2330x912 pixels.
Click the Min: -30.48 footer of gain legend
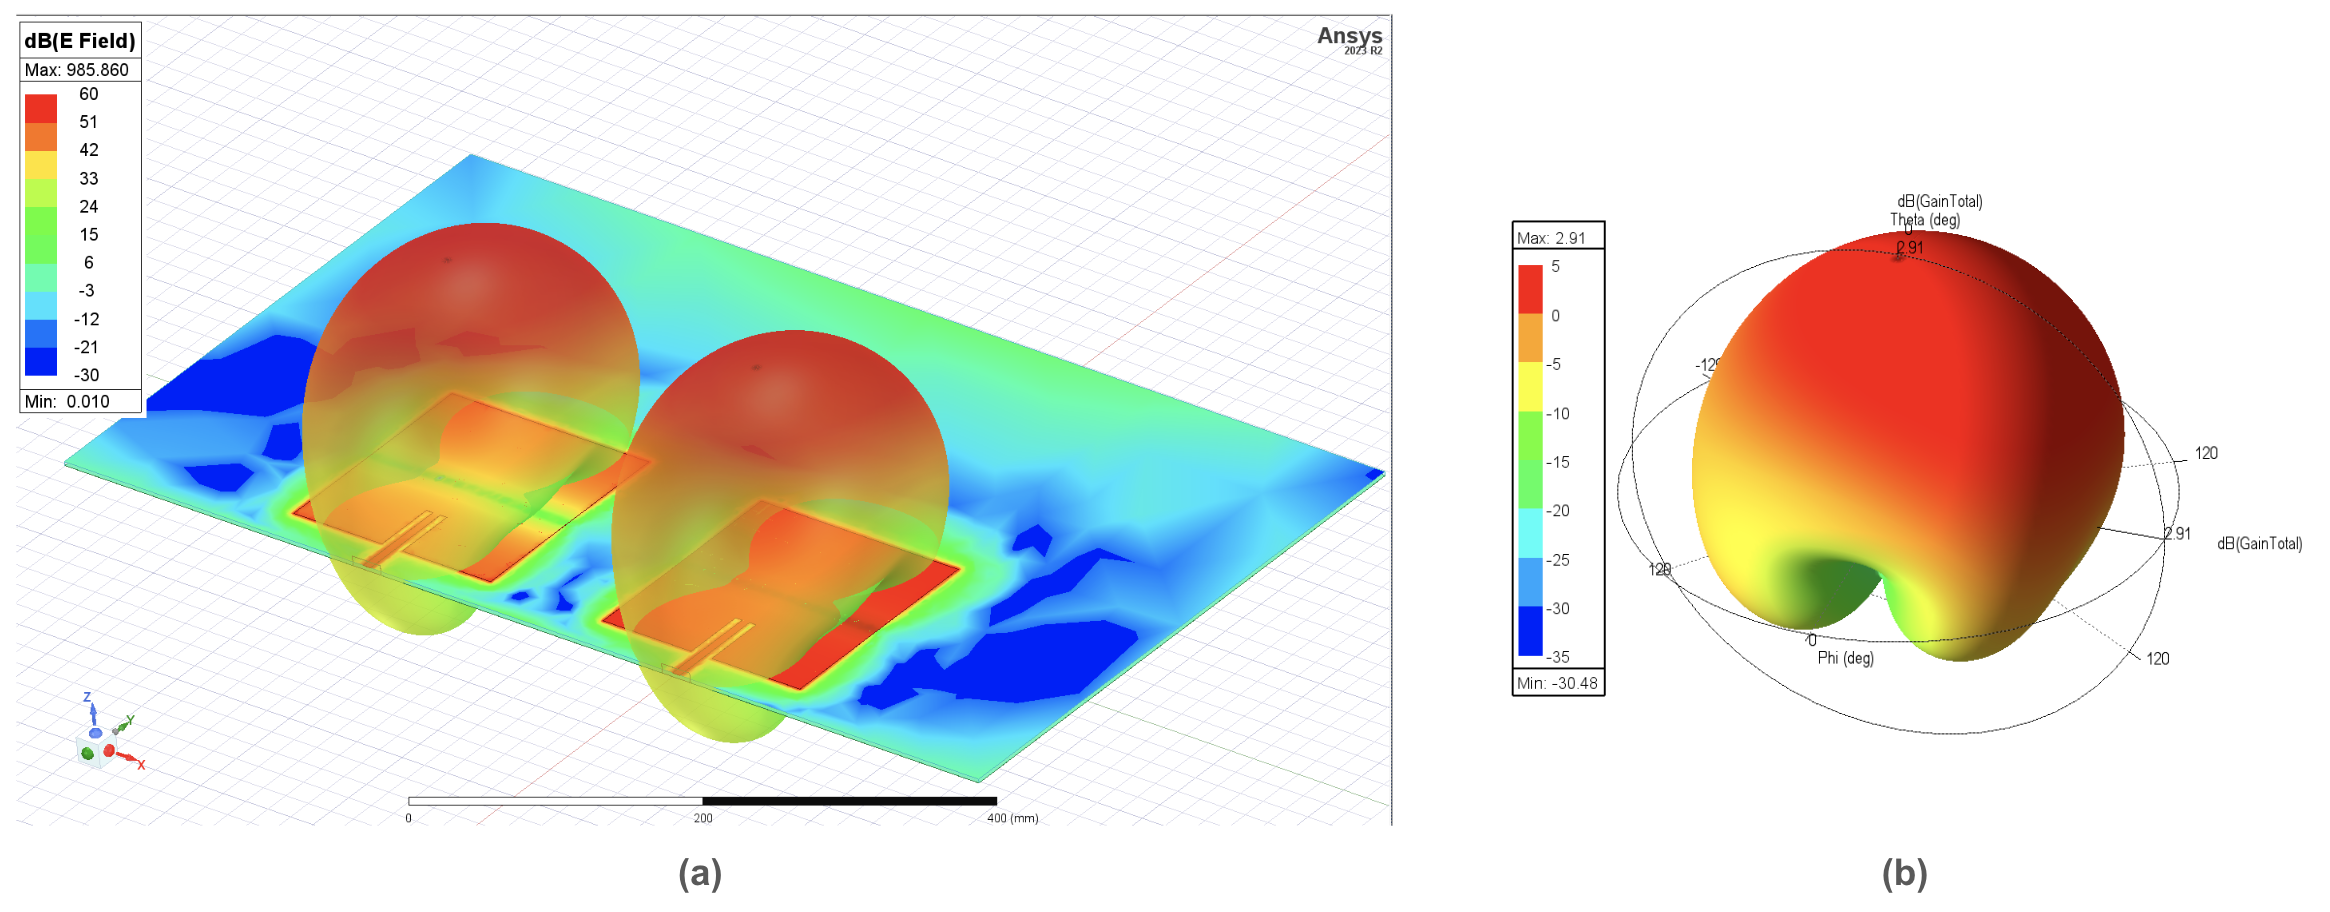point(1558,683)
